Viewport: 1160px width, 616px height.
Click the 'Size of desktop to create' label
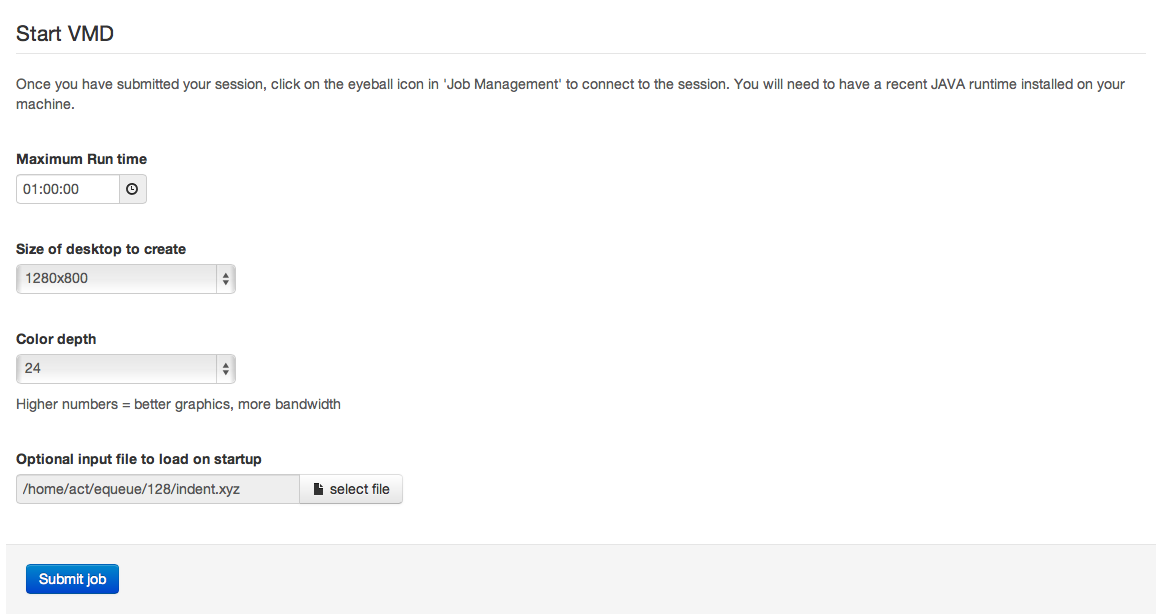[x=101, y=249]
